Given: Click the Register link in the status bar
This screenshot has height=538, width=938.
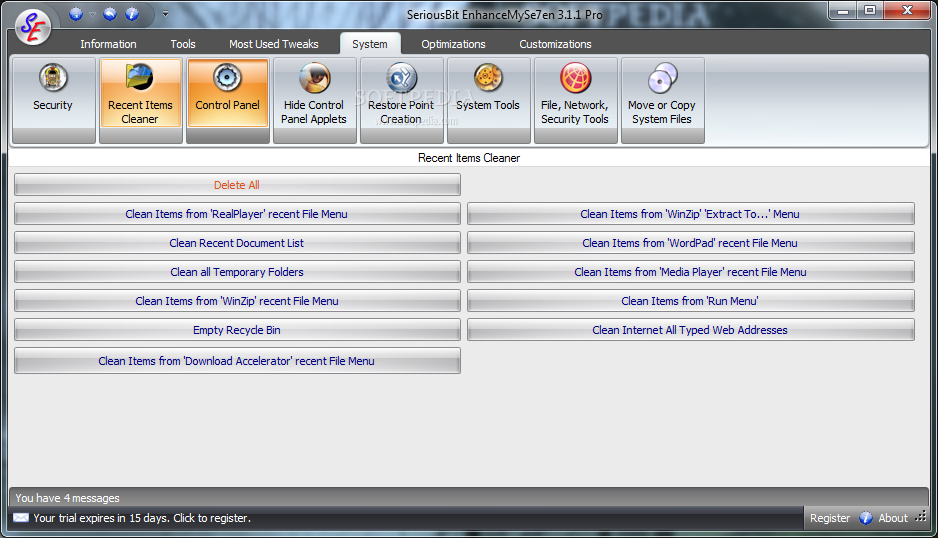Looking at the screenshot, I should coord(830,518).
